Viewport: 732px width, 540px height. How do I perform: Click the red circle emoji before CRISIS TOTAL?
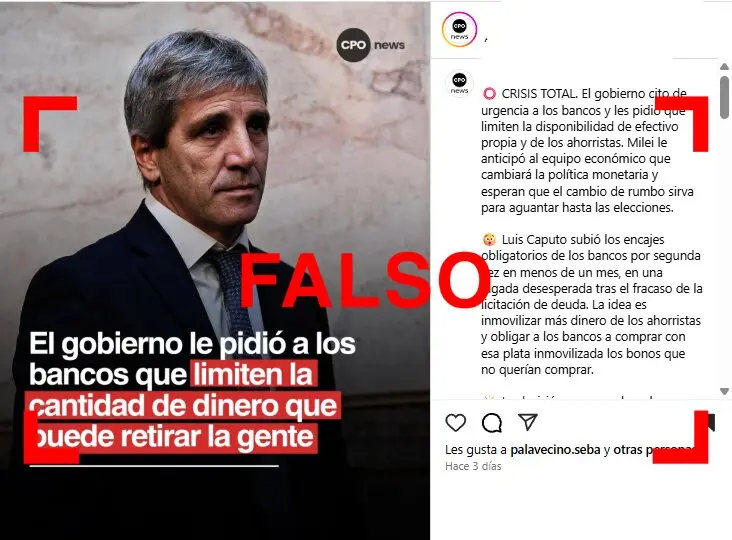(x=489, y=94)
